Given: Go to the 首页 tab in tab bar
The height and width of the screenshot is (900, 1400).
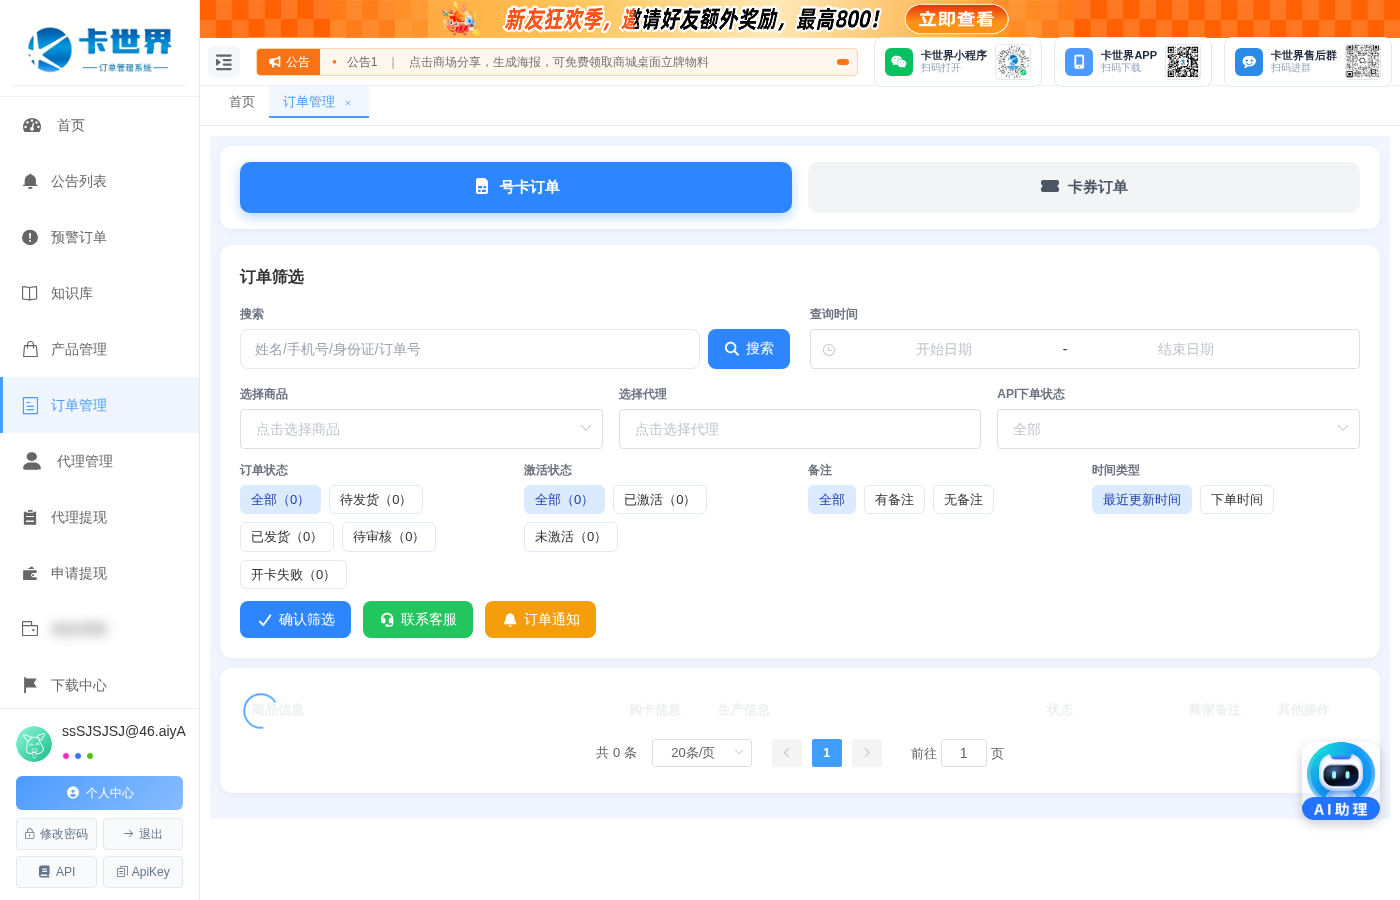Looking at the screenshot, I should tap(242, 102).
